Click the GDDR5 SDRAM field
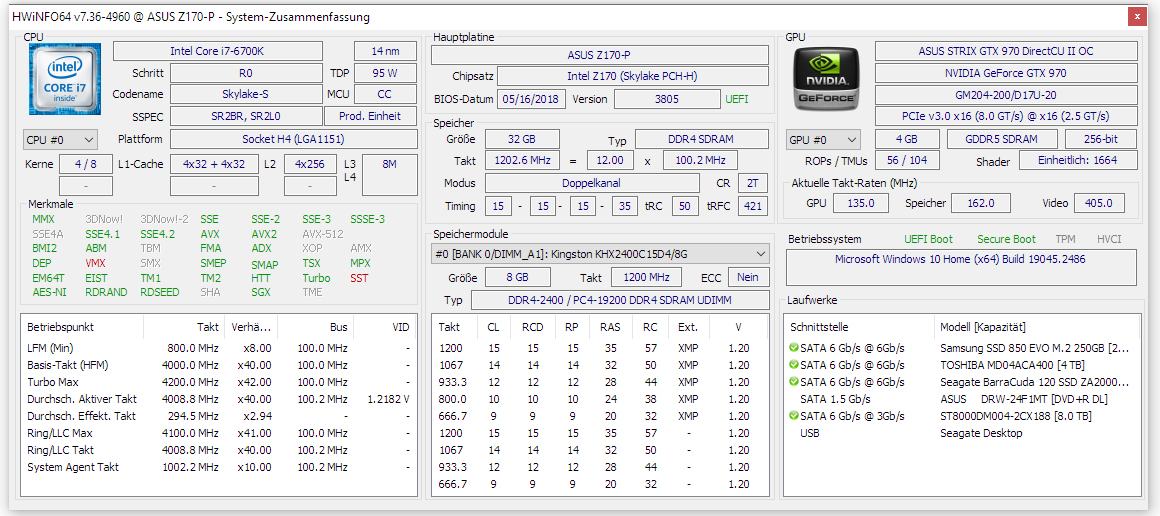1160x516 pixels. click(1002, 139)
